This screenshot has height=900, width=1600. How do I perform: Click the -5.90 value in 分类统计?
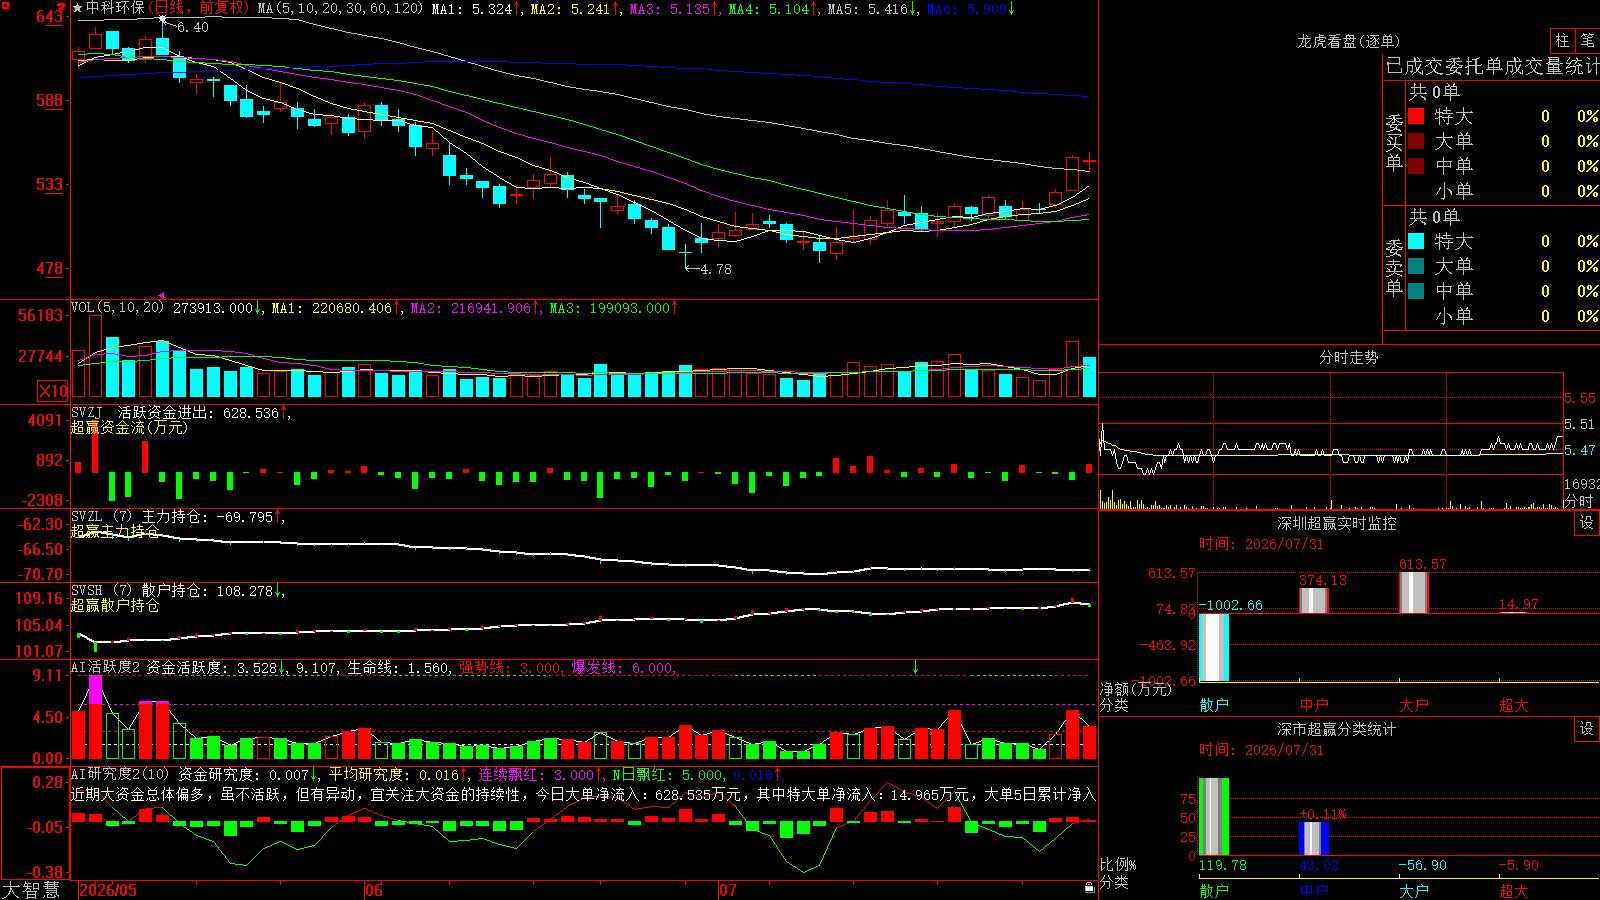[1519, 865]
